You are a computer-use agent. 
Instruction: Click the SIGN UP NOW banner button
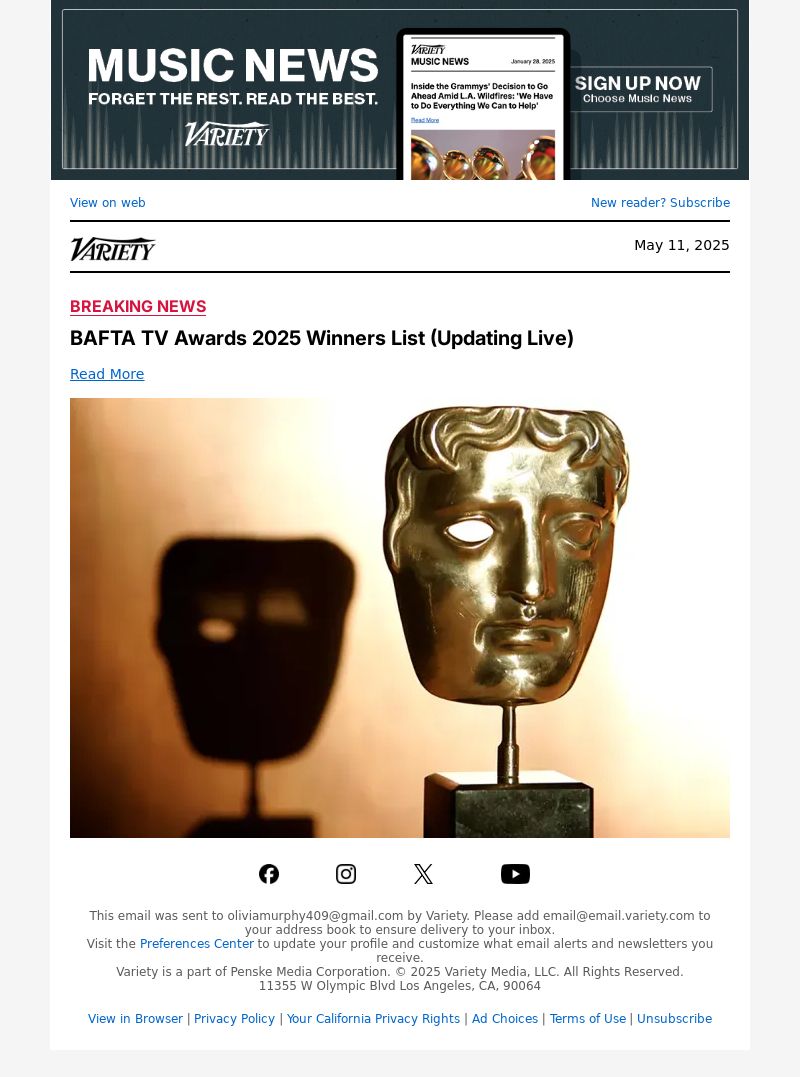click(637, 89)
